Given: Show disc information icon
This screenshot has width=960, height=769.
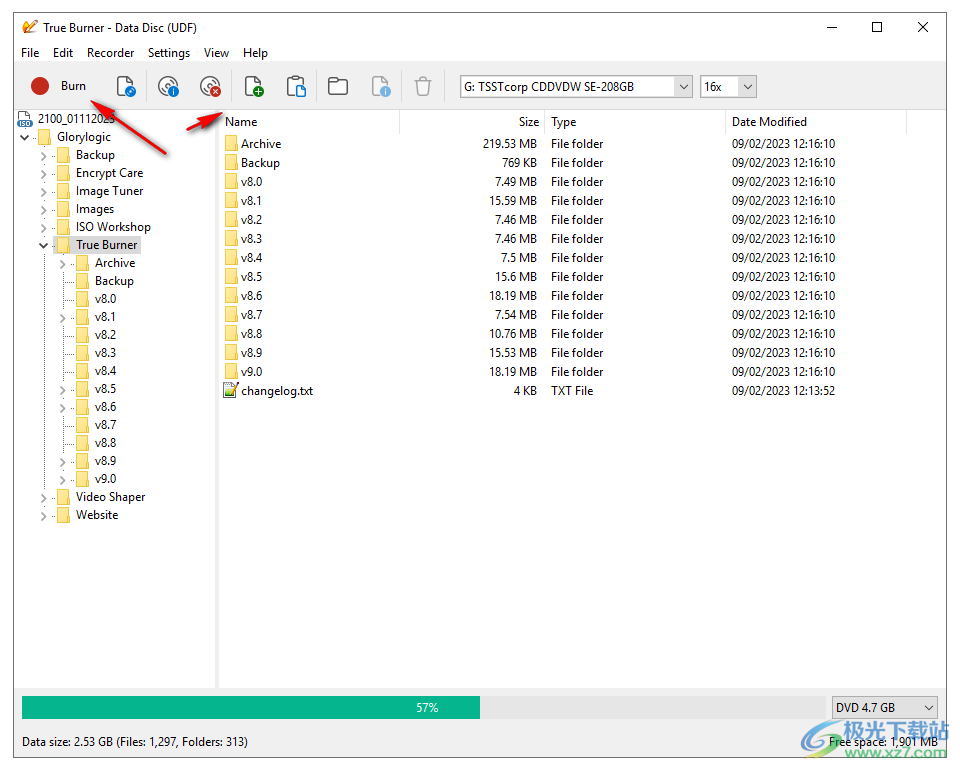Looking at the screenshot, I should click(x=168, y=86).
